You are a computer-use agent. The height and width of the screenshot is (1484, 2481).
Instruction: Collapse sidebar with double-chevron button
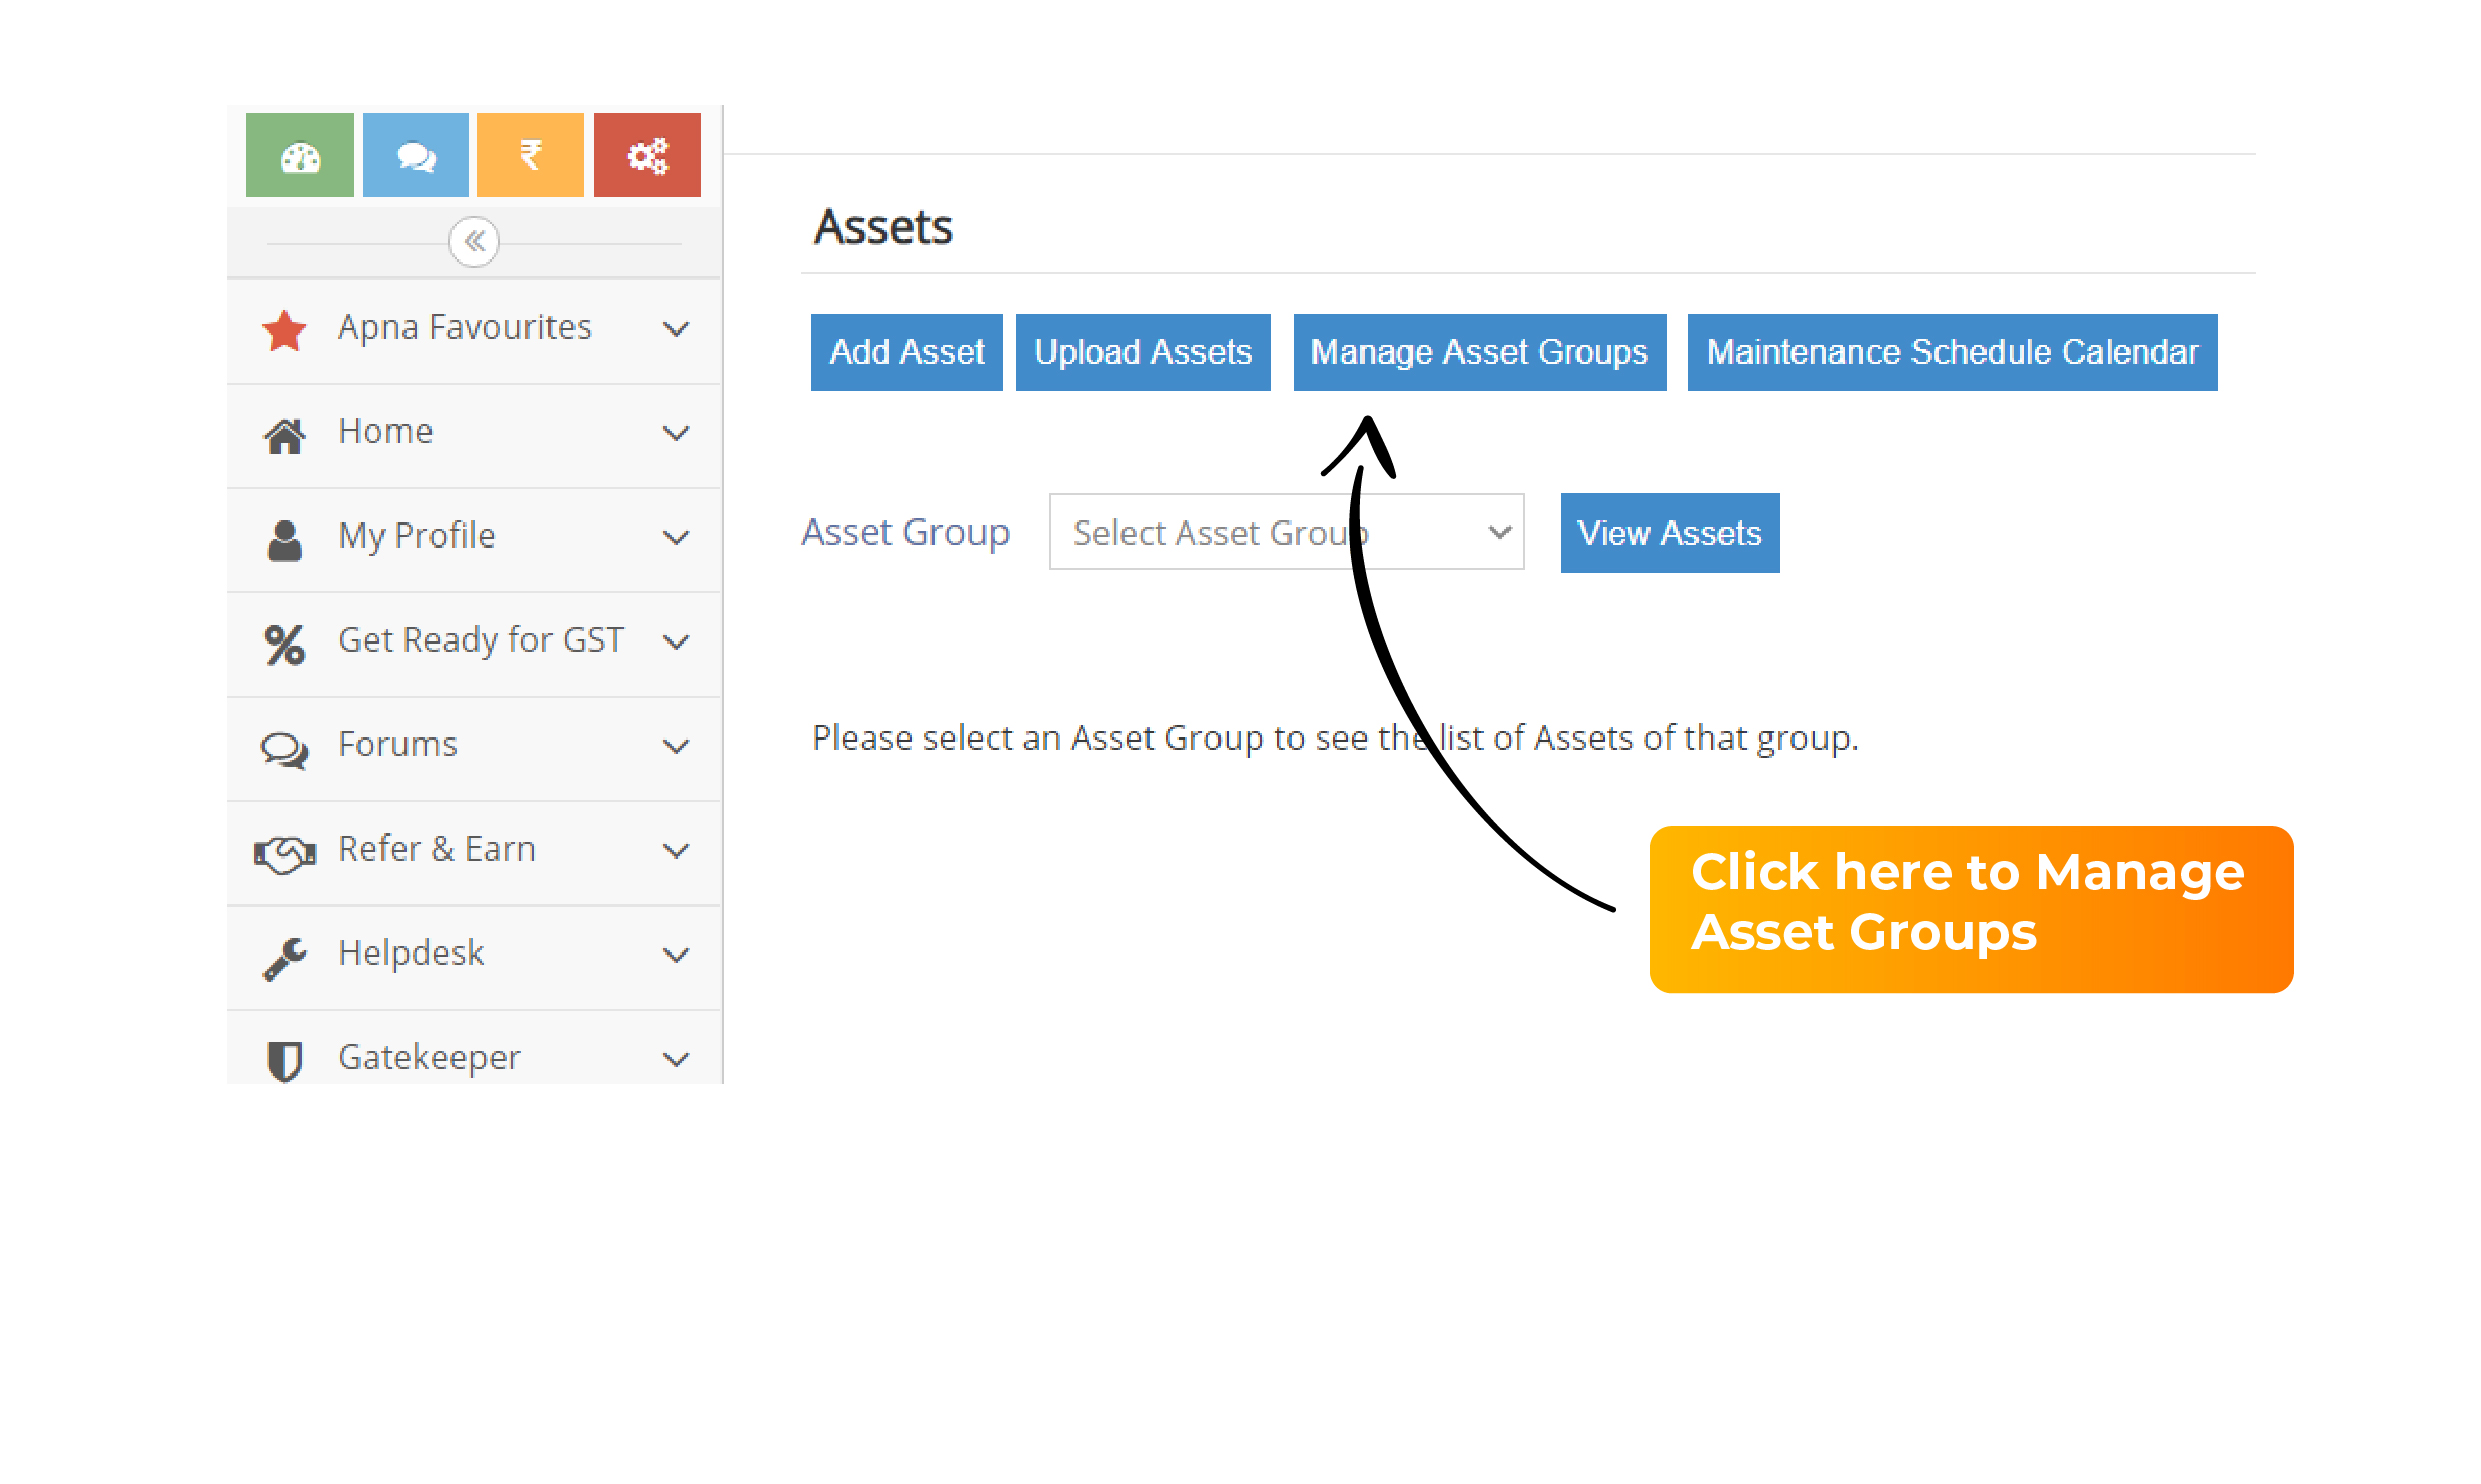click(x=474, y=242)
